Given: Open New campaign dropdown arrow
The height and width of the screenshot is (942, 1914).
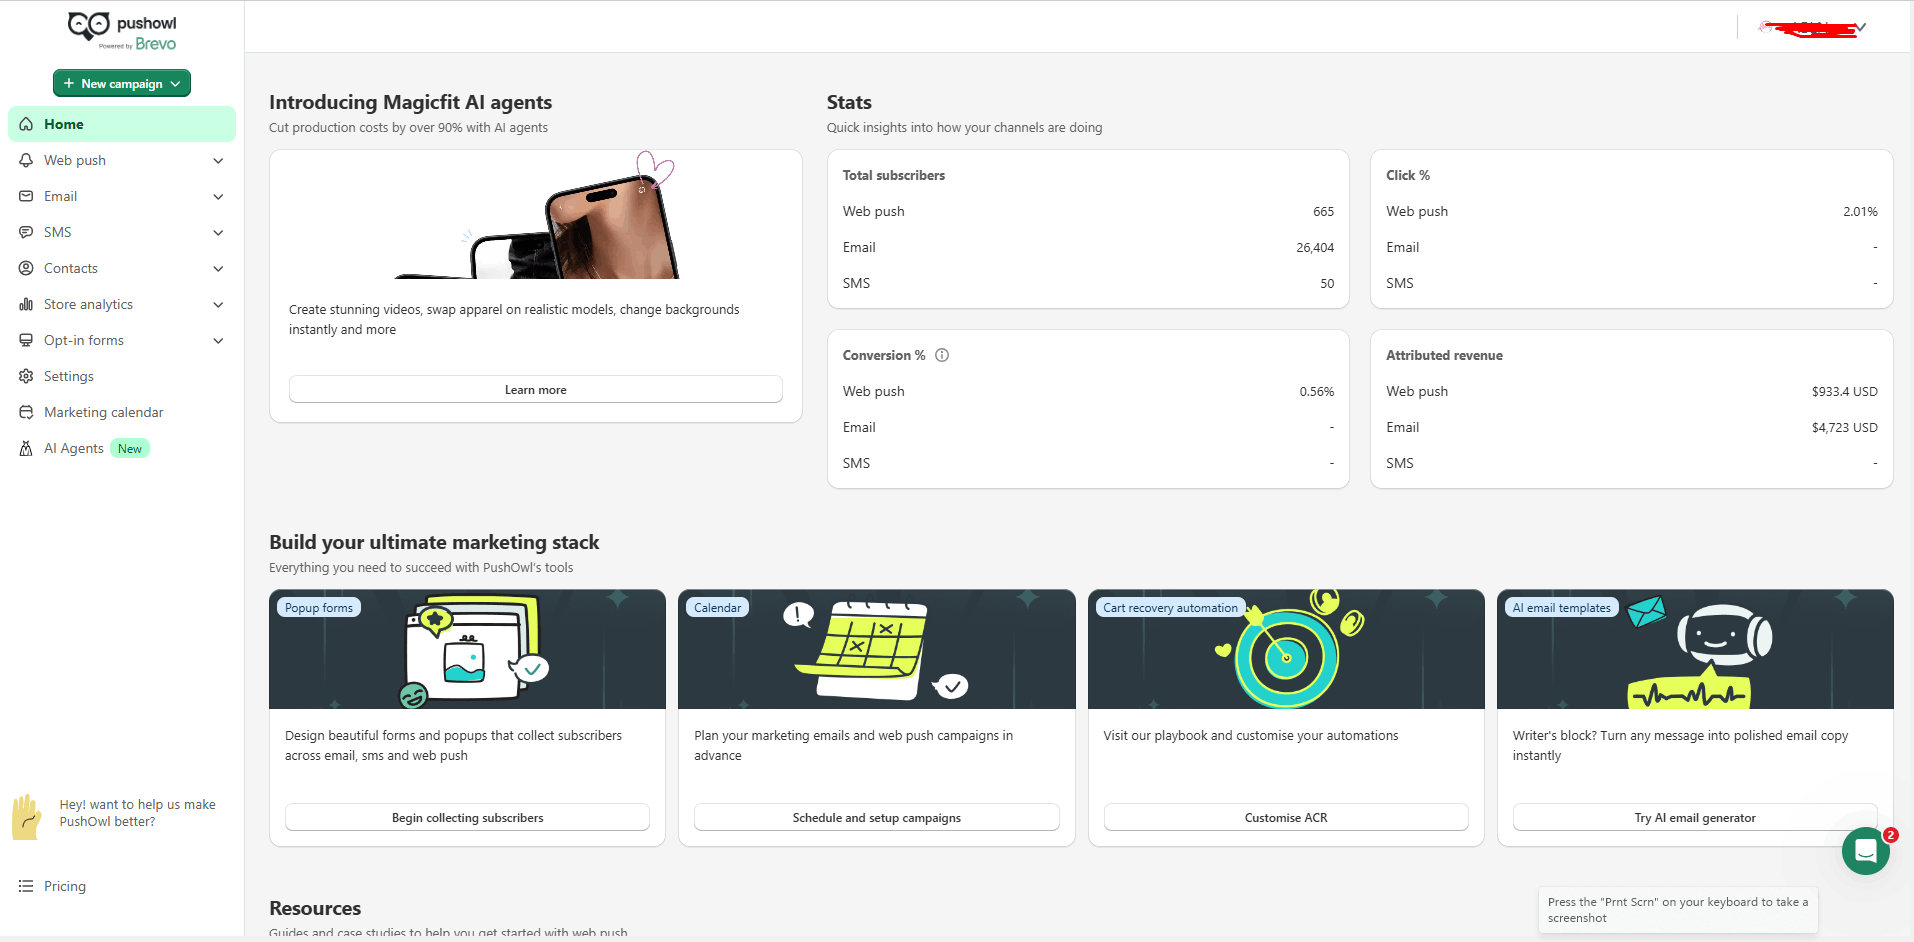Looking at the screenshot, I should tap(176, 84).
